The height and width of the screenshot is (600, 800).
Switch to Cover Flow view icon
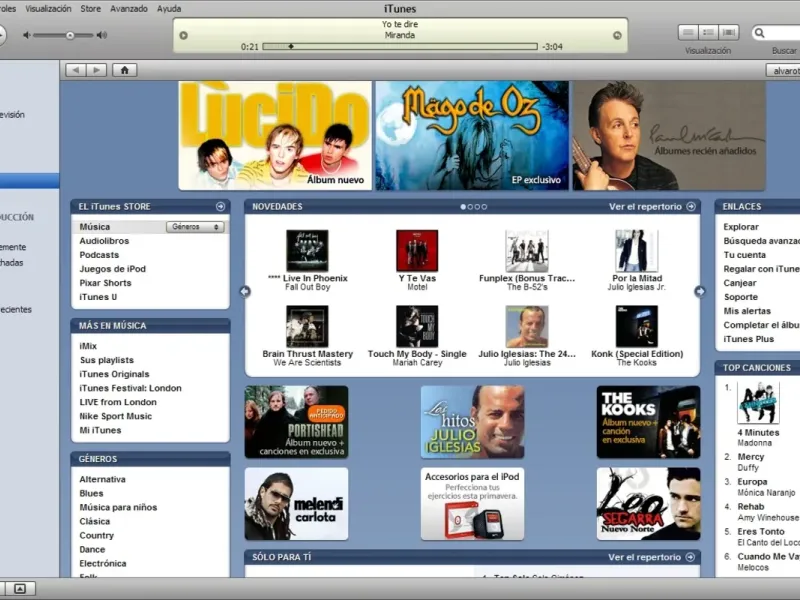click(x=729, y=33)
